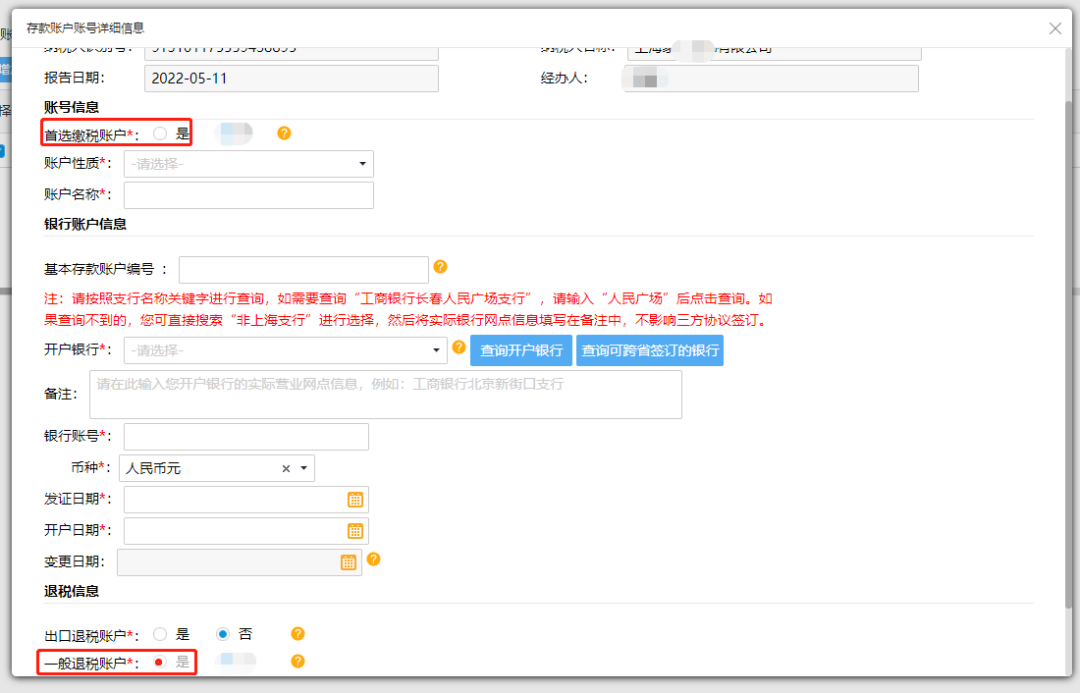
Task: Click the 备注 remarks text area
Action: pos(385,394)
